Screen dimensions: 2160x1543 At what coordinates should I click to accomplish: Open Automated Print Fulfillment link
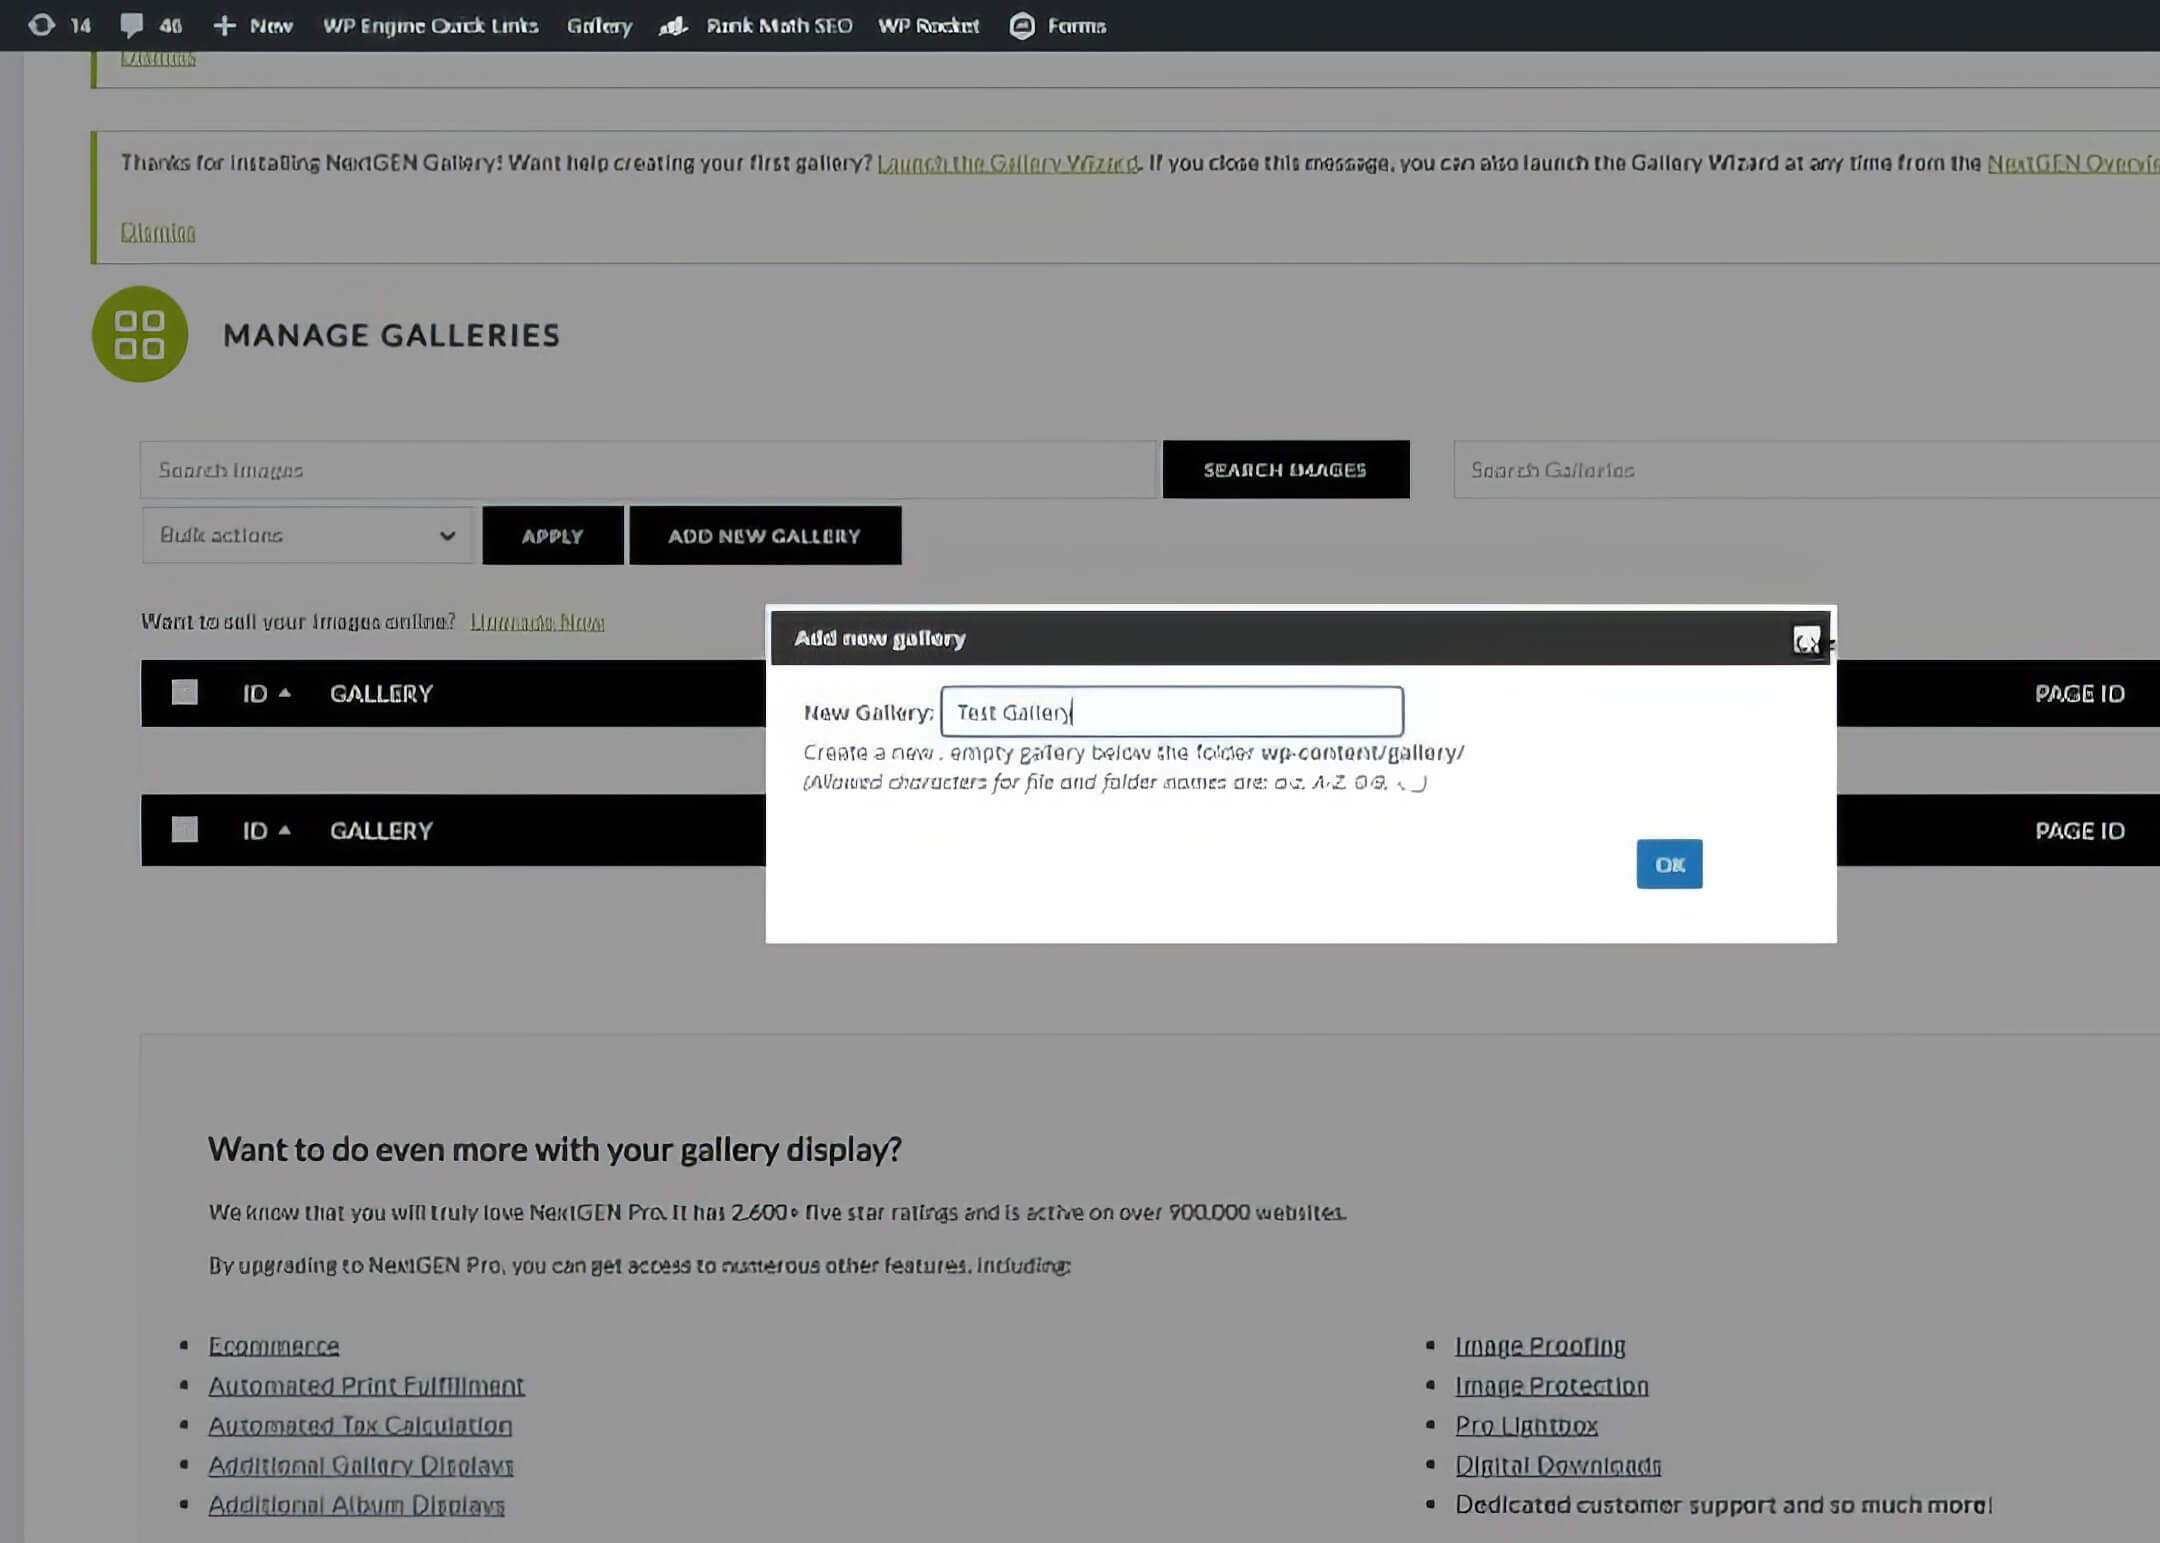(x=366, y=1386)
